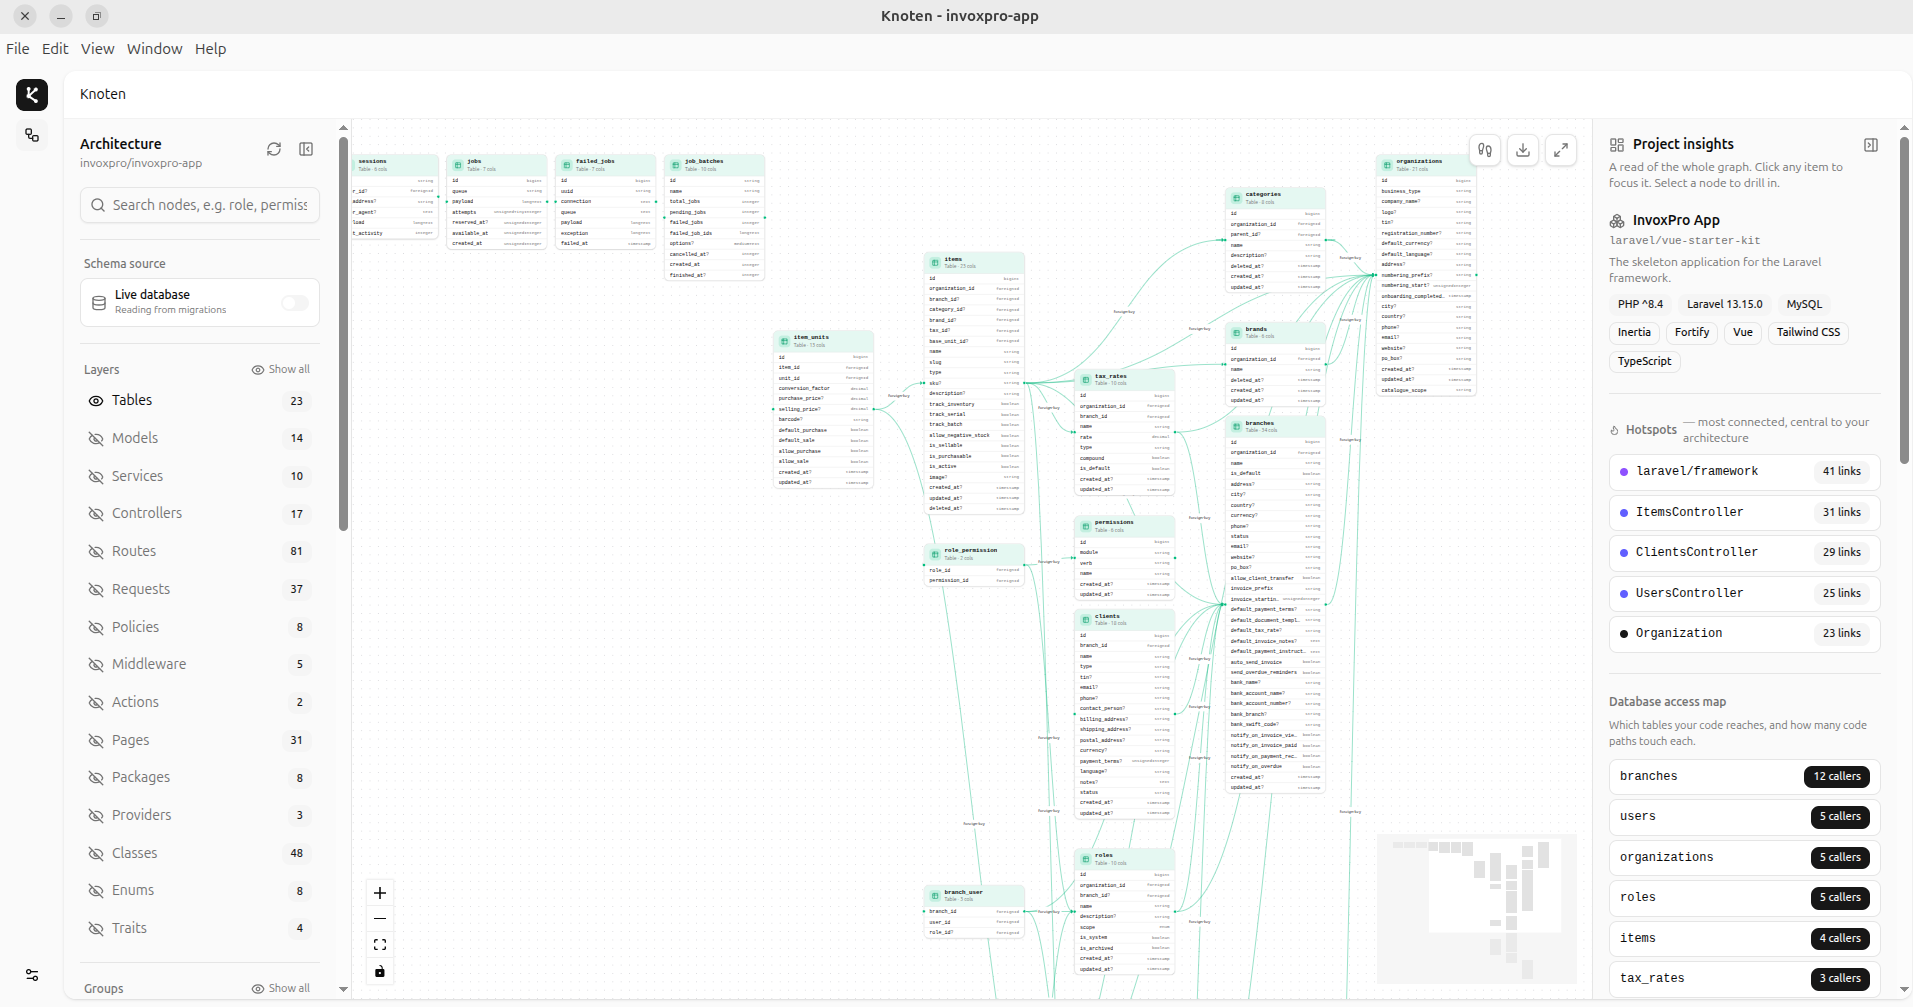1913x1007 pixels.
Task: Select the UsersController hotspot
Action: [x=1744, y=594]
